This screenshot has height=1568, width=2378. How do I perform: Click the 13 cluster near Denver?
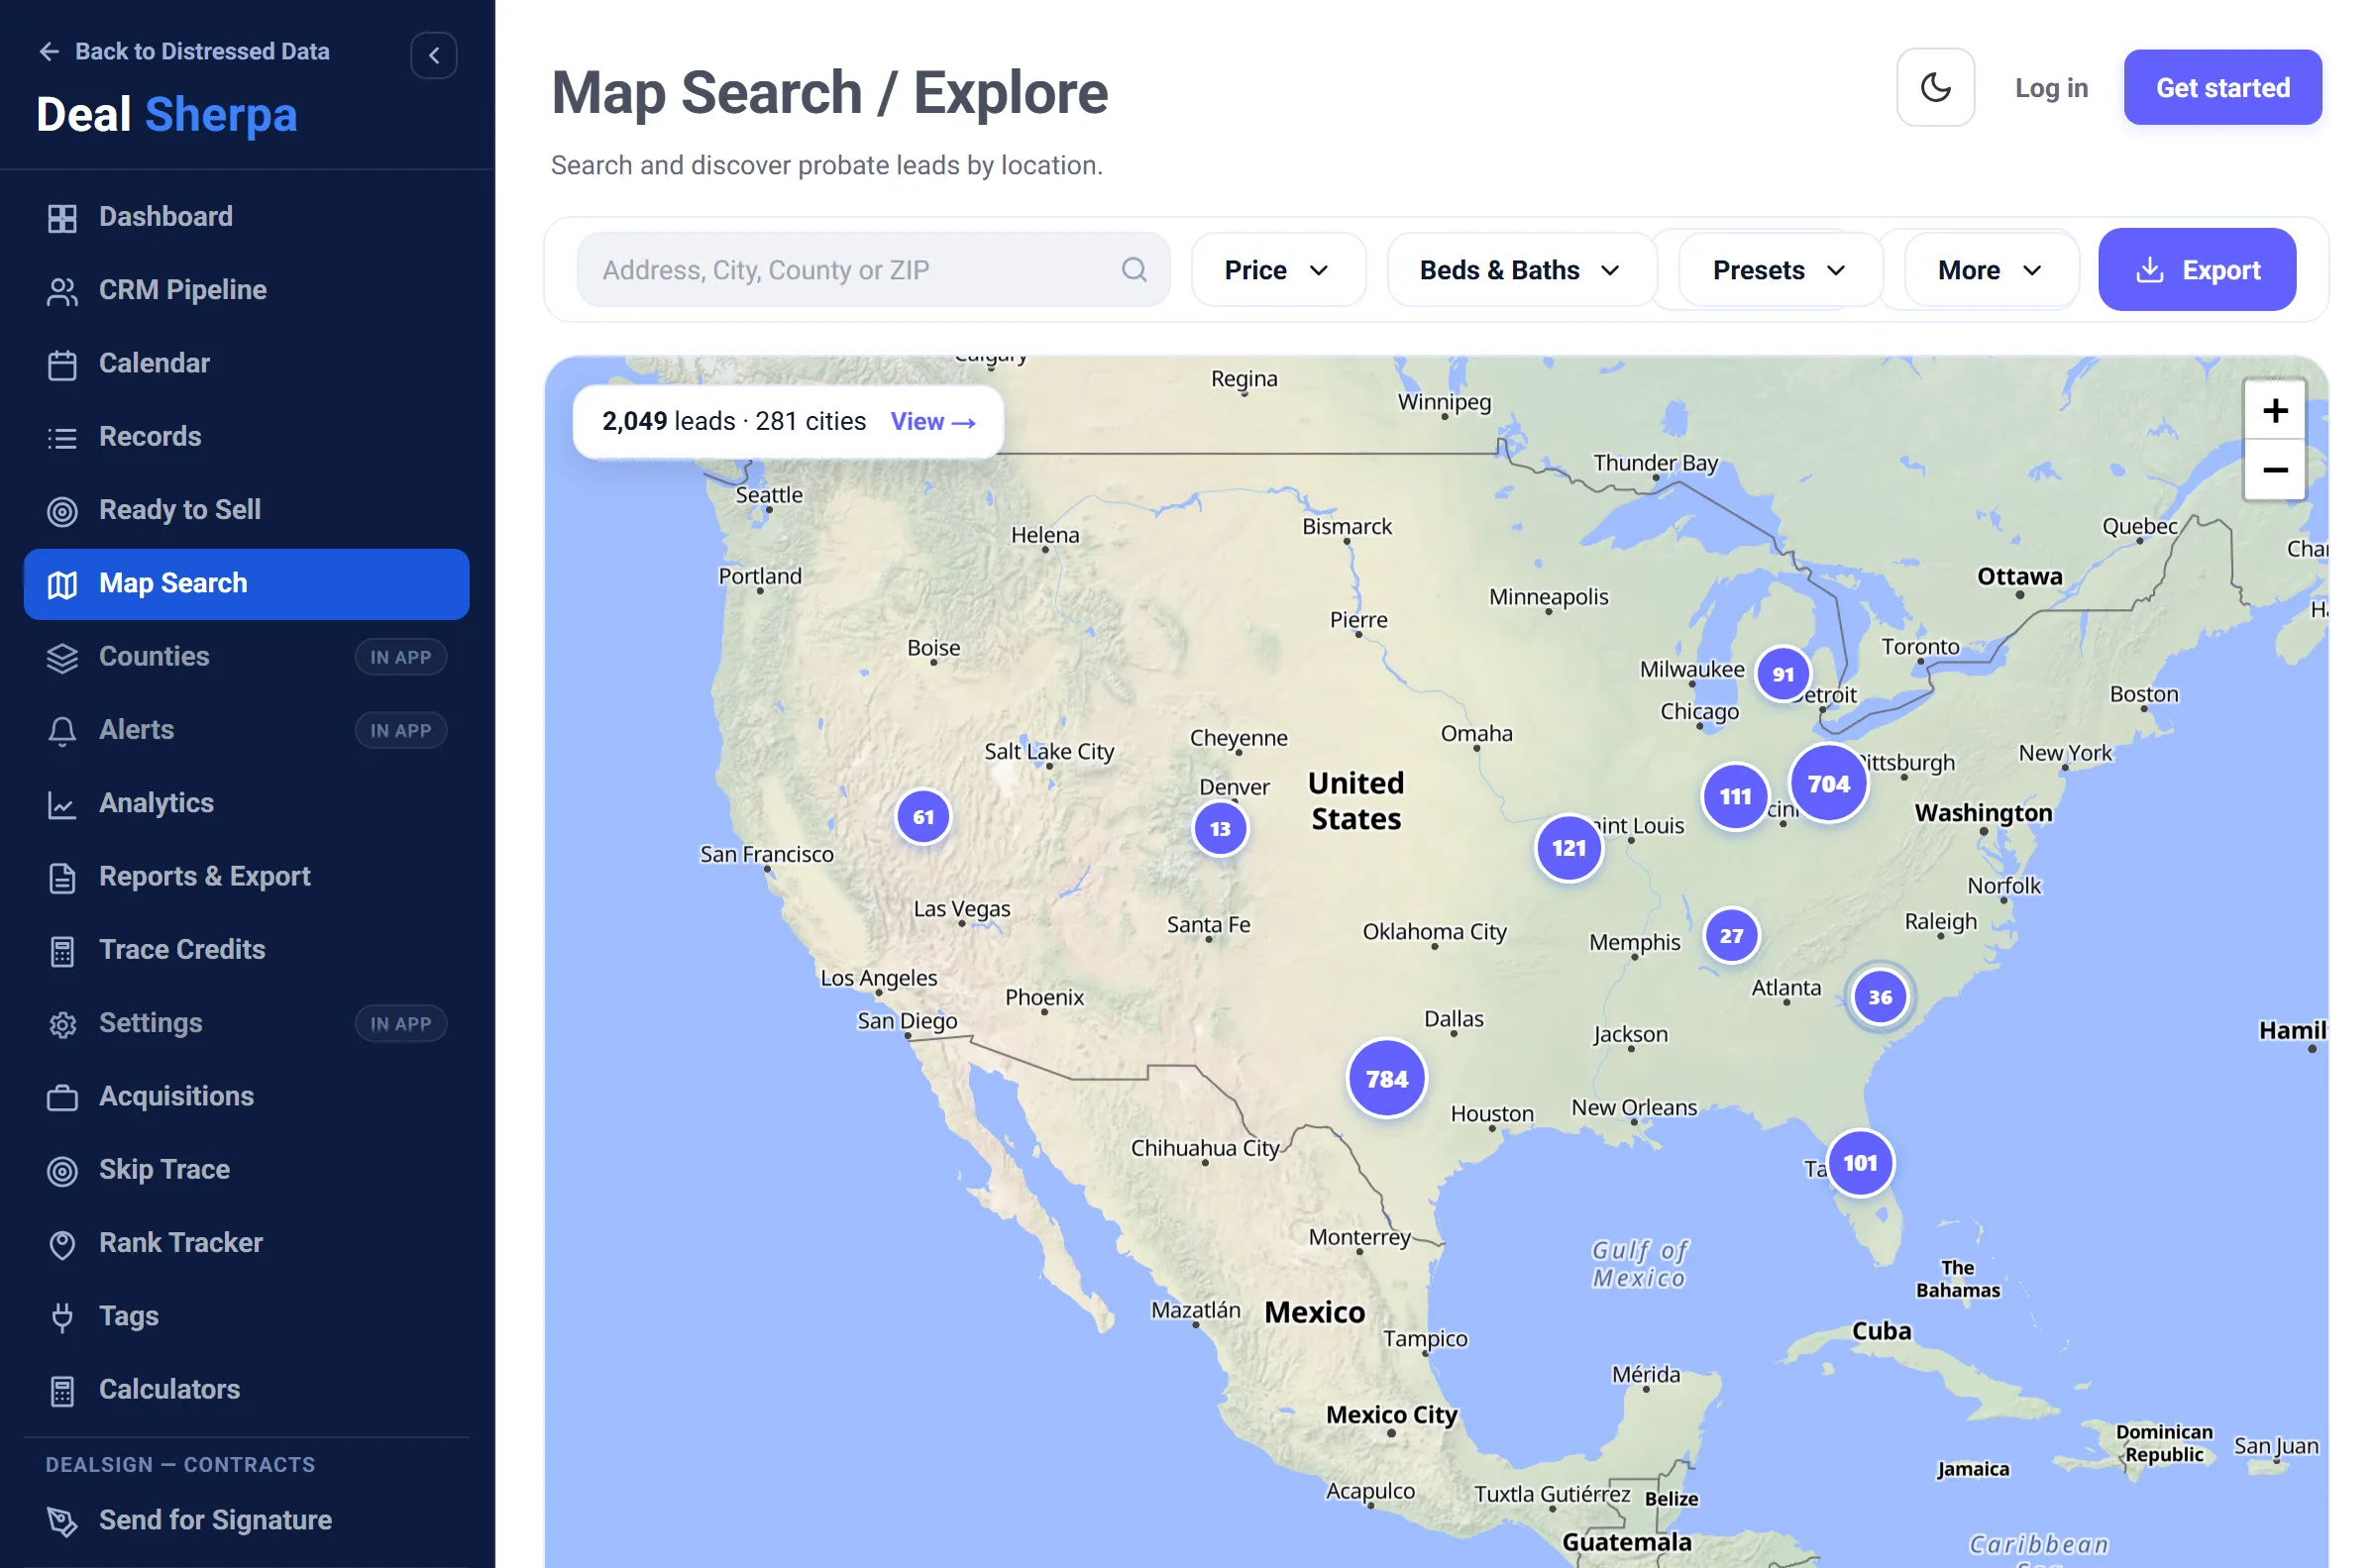[1220, 830]
